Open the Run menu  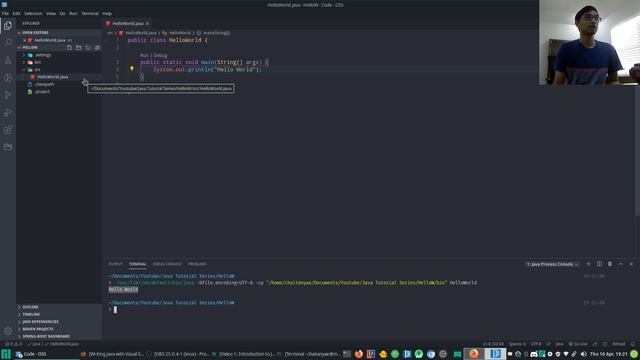tap(73, 13)
